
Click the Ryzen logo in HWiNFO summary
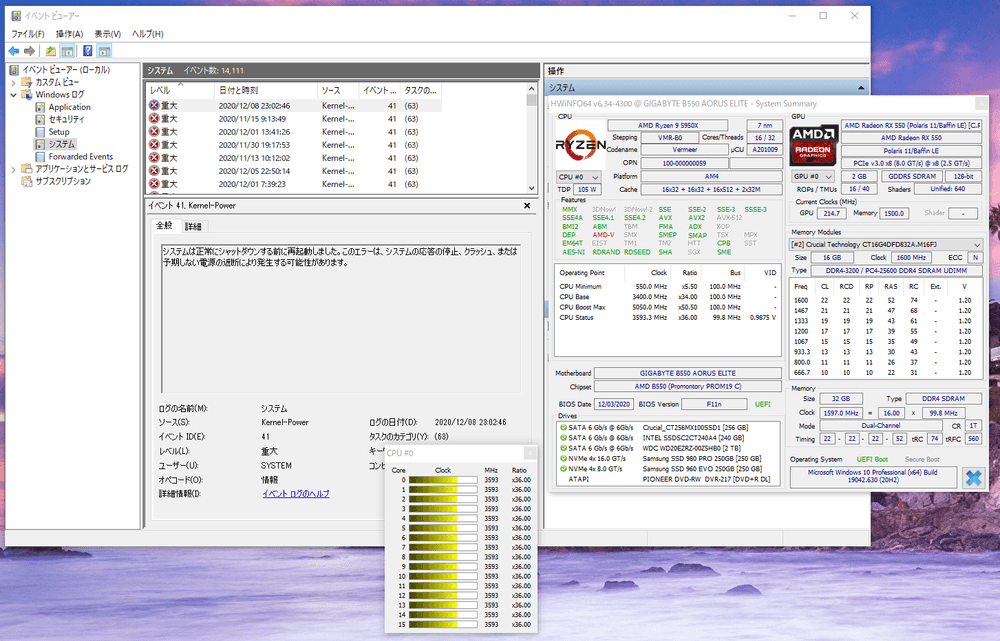(x=580, y=145)
